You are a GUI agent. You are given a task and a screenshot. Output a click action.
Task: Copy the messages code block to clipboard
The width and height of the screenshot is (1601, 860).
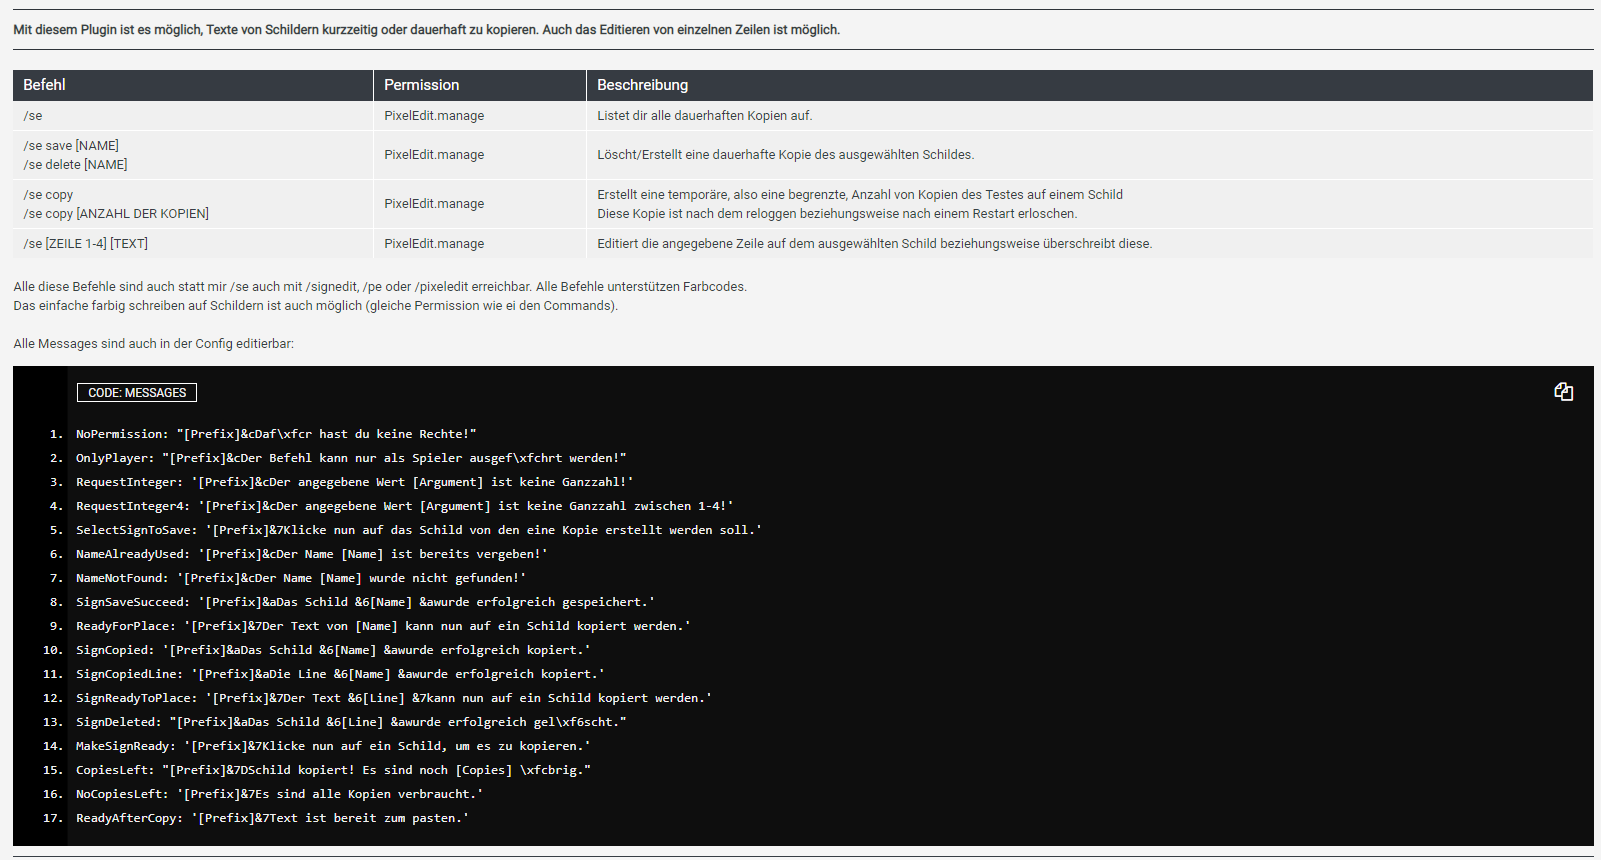click(x=1564, y=392)
